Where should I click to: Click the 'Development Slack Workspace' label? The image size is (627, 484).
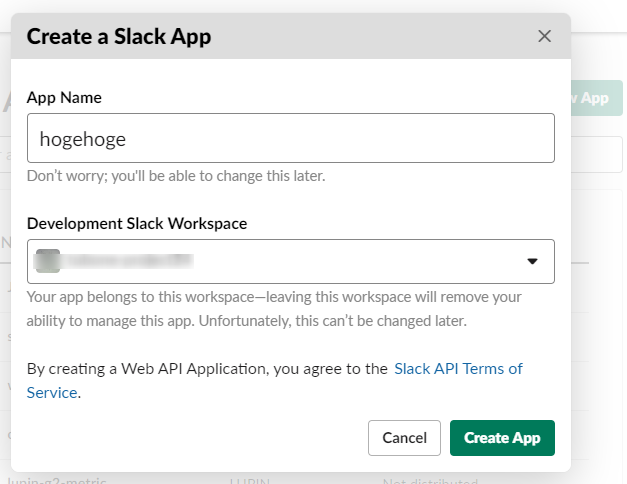click(x=137, y=224)
